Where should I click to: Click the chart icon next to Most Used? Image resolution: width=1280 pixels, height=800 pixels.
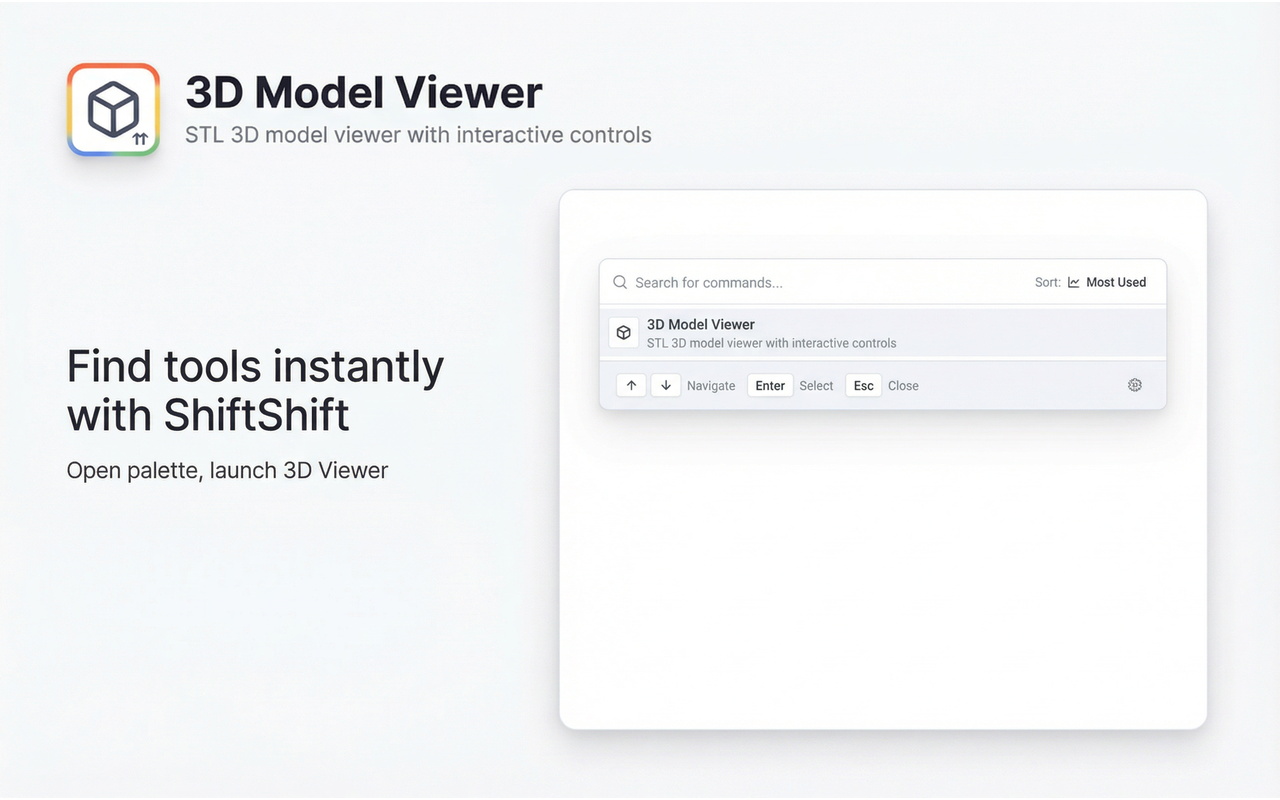tap(1074, 283)
